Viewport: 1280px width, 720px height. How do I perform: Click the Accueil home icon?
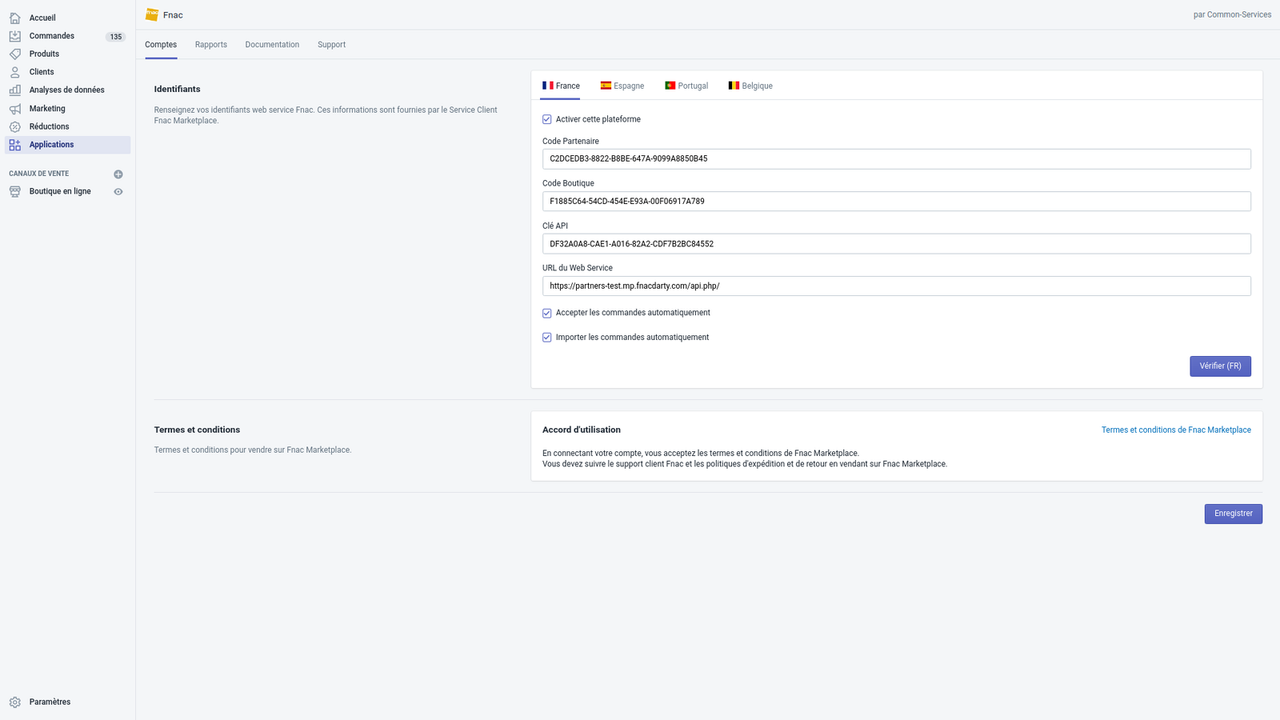(15, 18)
